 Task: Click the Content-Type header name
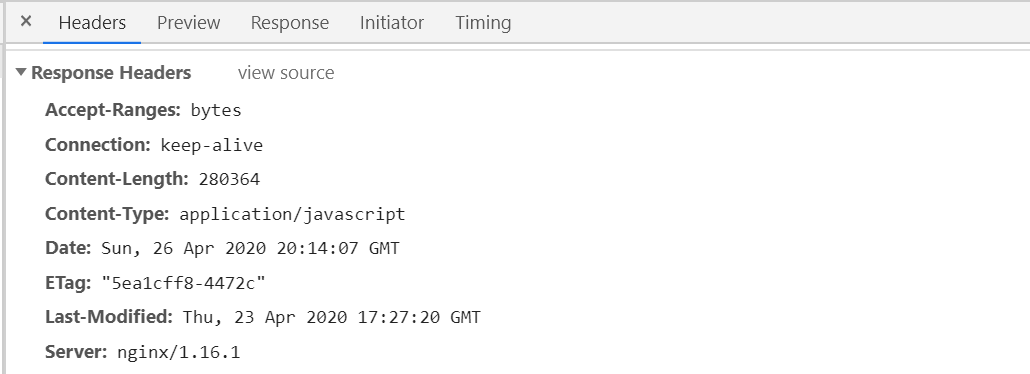point(108,214)
